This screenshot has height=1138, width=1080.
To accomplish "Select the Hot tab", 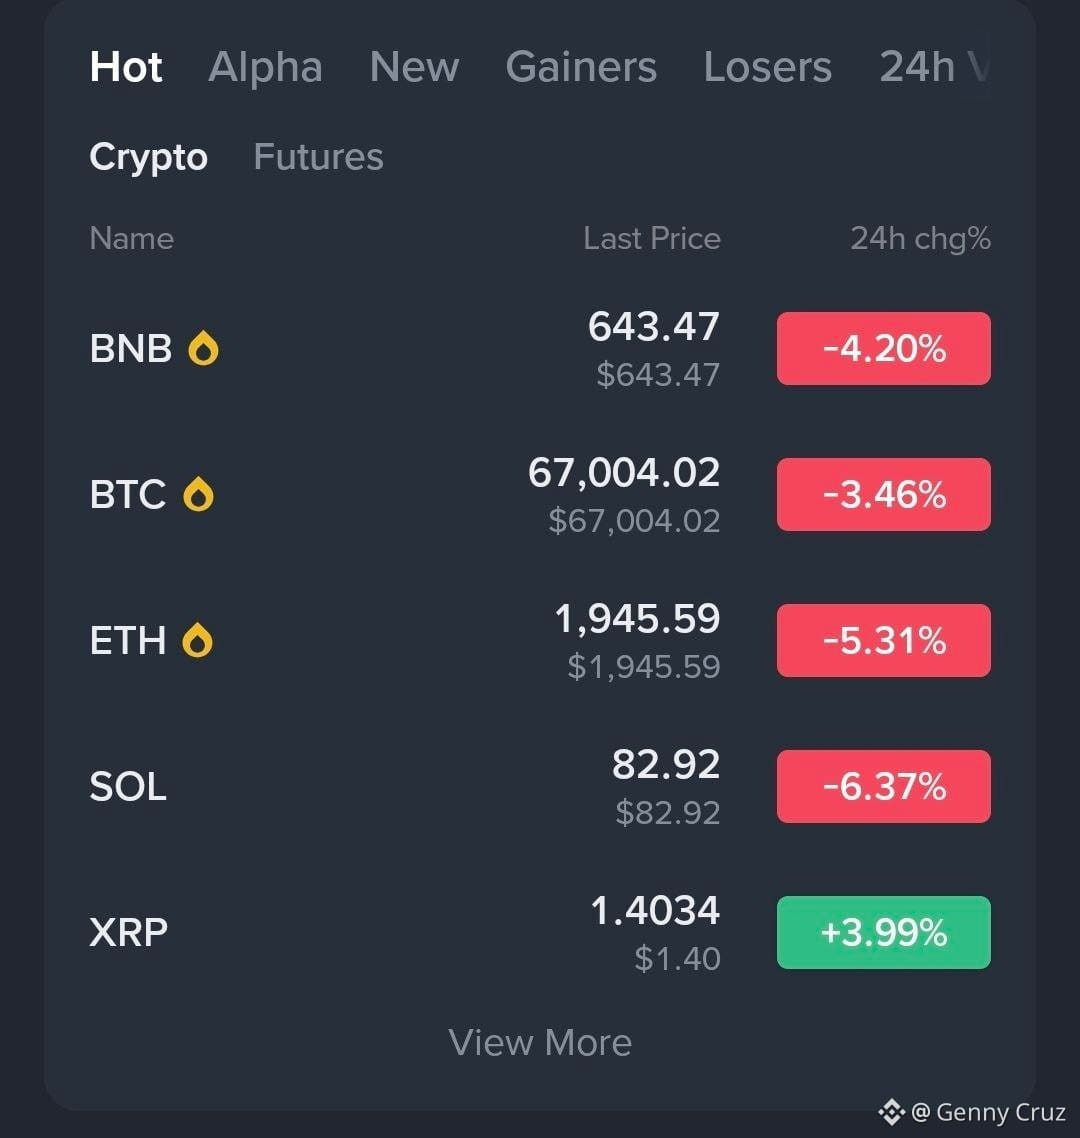I will click(x=126, y=68).
